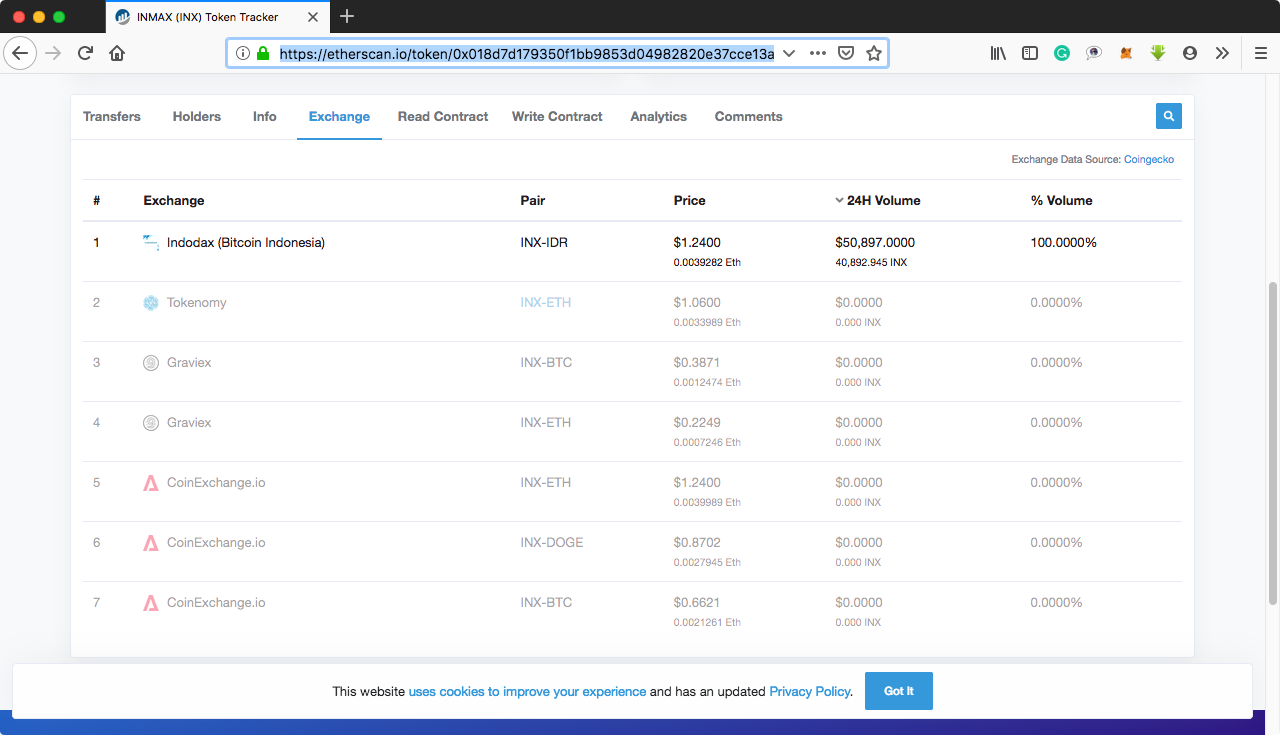Click the INX-IDR pair text
Viewport: 1280px width, 735px height.
[544, 242]
